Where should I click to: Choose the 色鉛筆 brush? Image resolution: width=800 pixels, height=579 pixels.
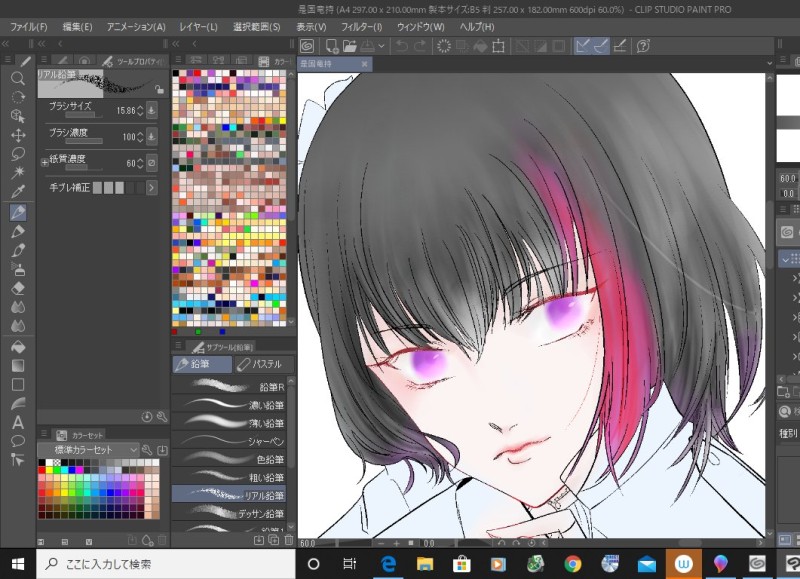coord(229,459)
